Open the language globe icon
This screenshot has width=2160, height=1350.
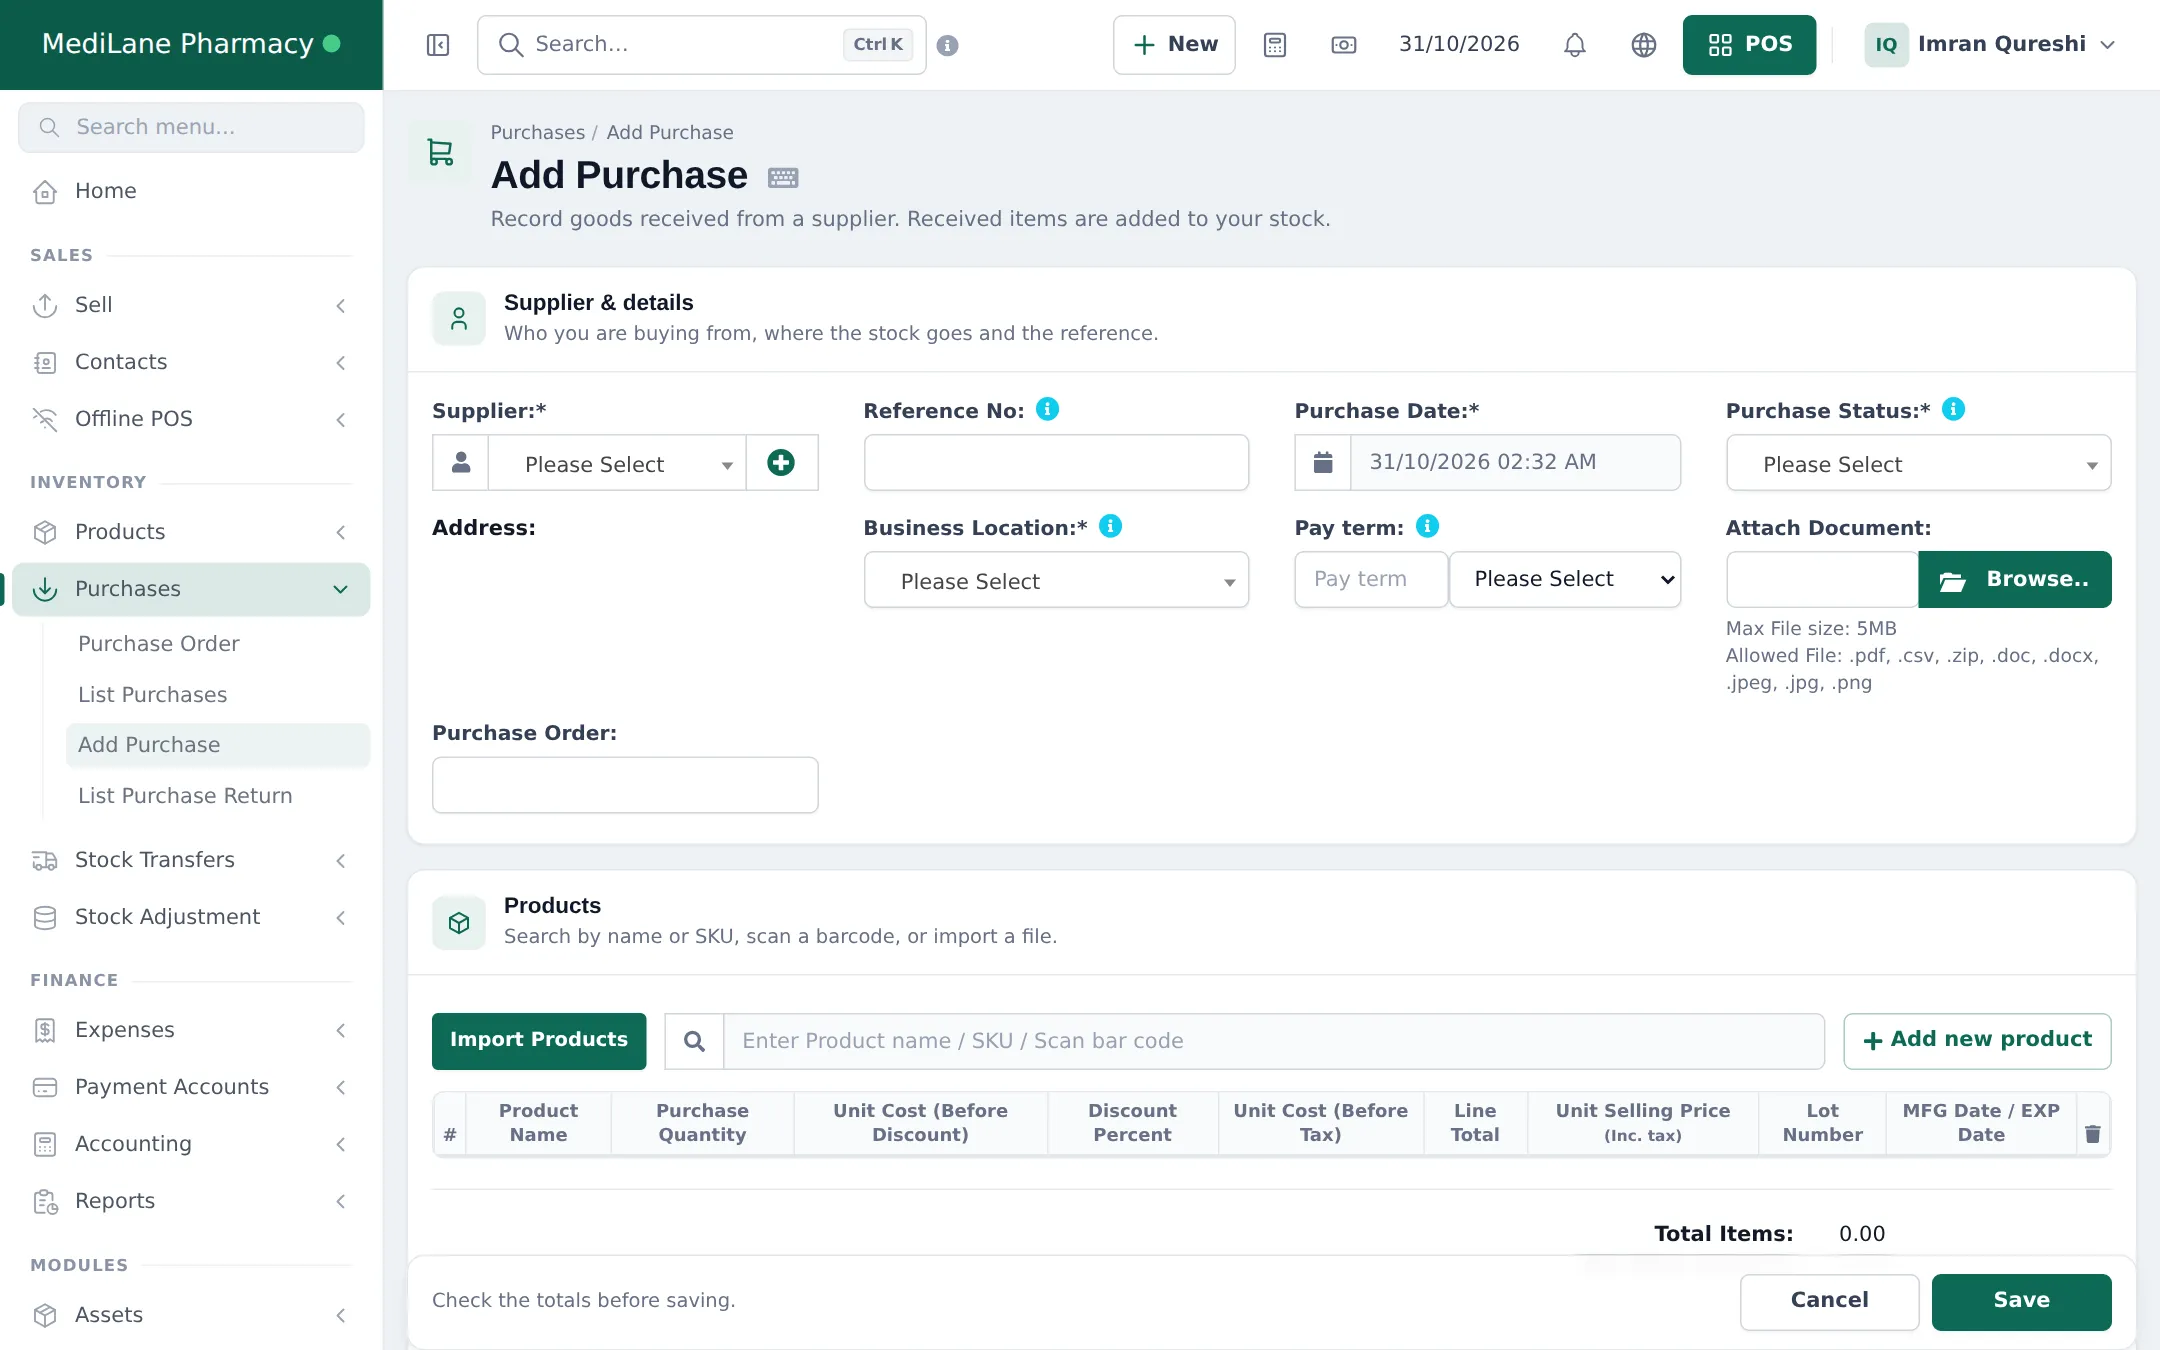[x=1644, y=45]
